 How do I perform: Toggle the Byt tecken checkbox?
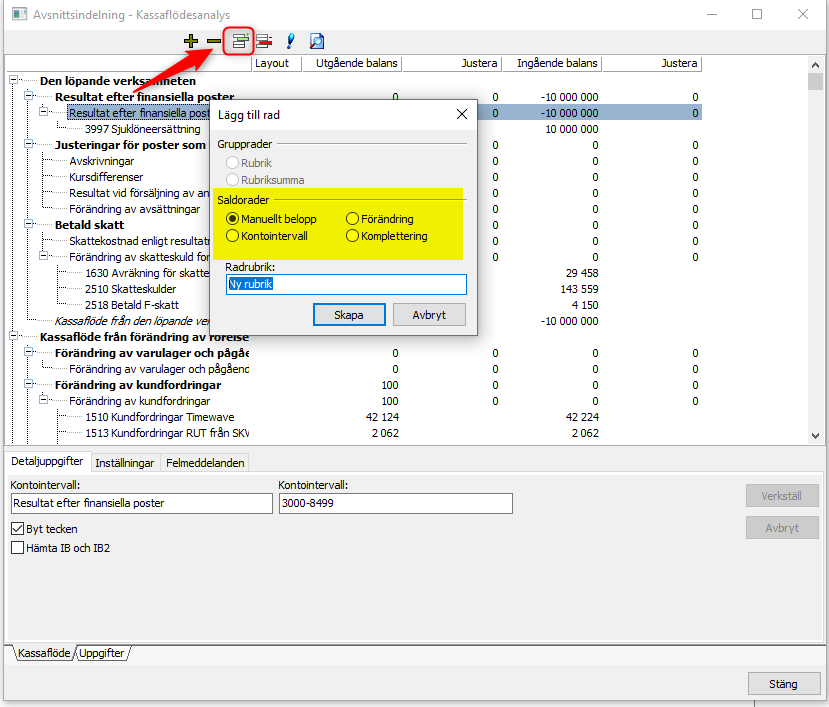tap(17, 529)
